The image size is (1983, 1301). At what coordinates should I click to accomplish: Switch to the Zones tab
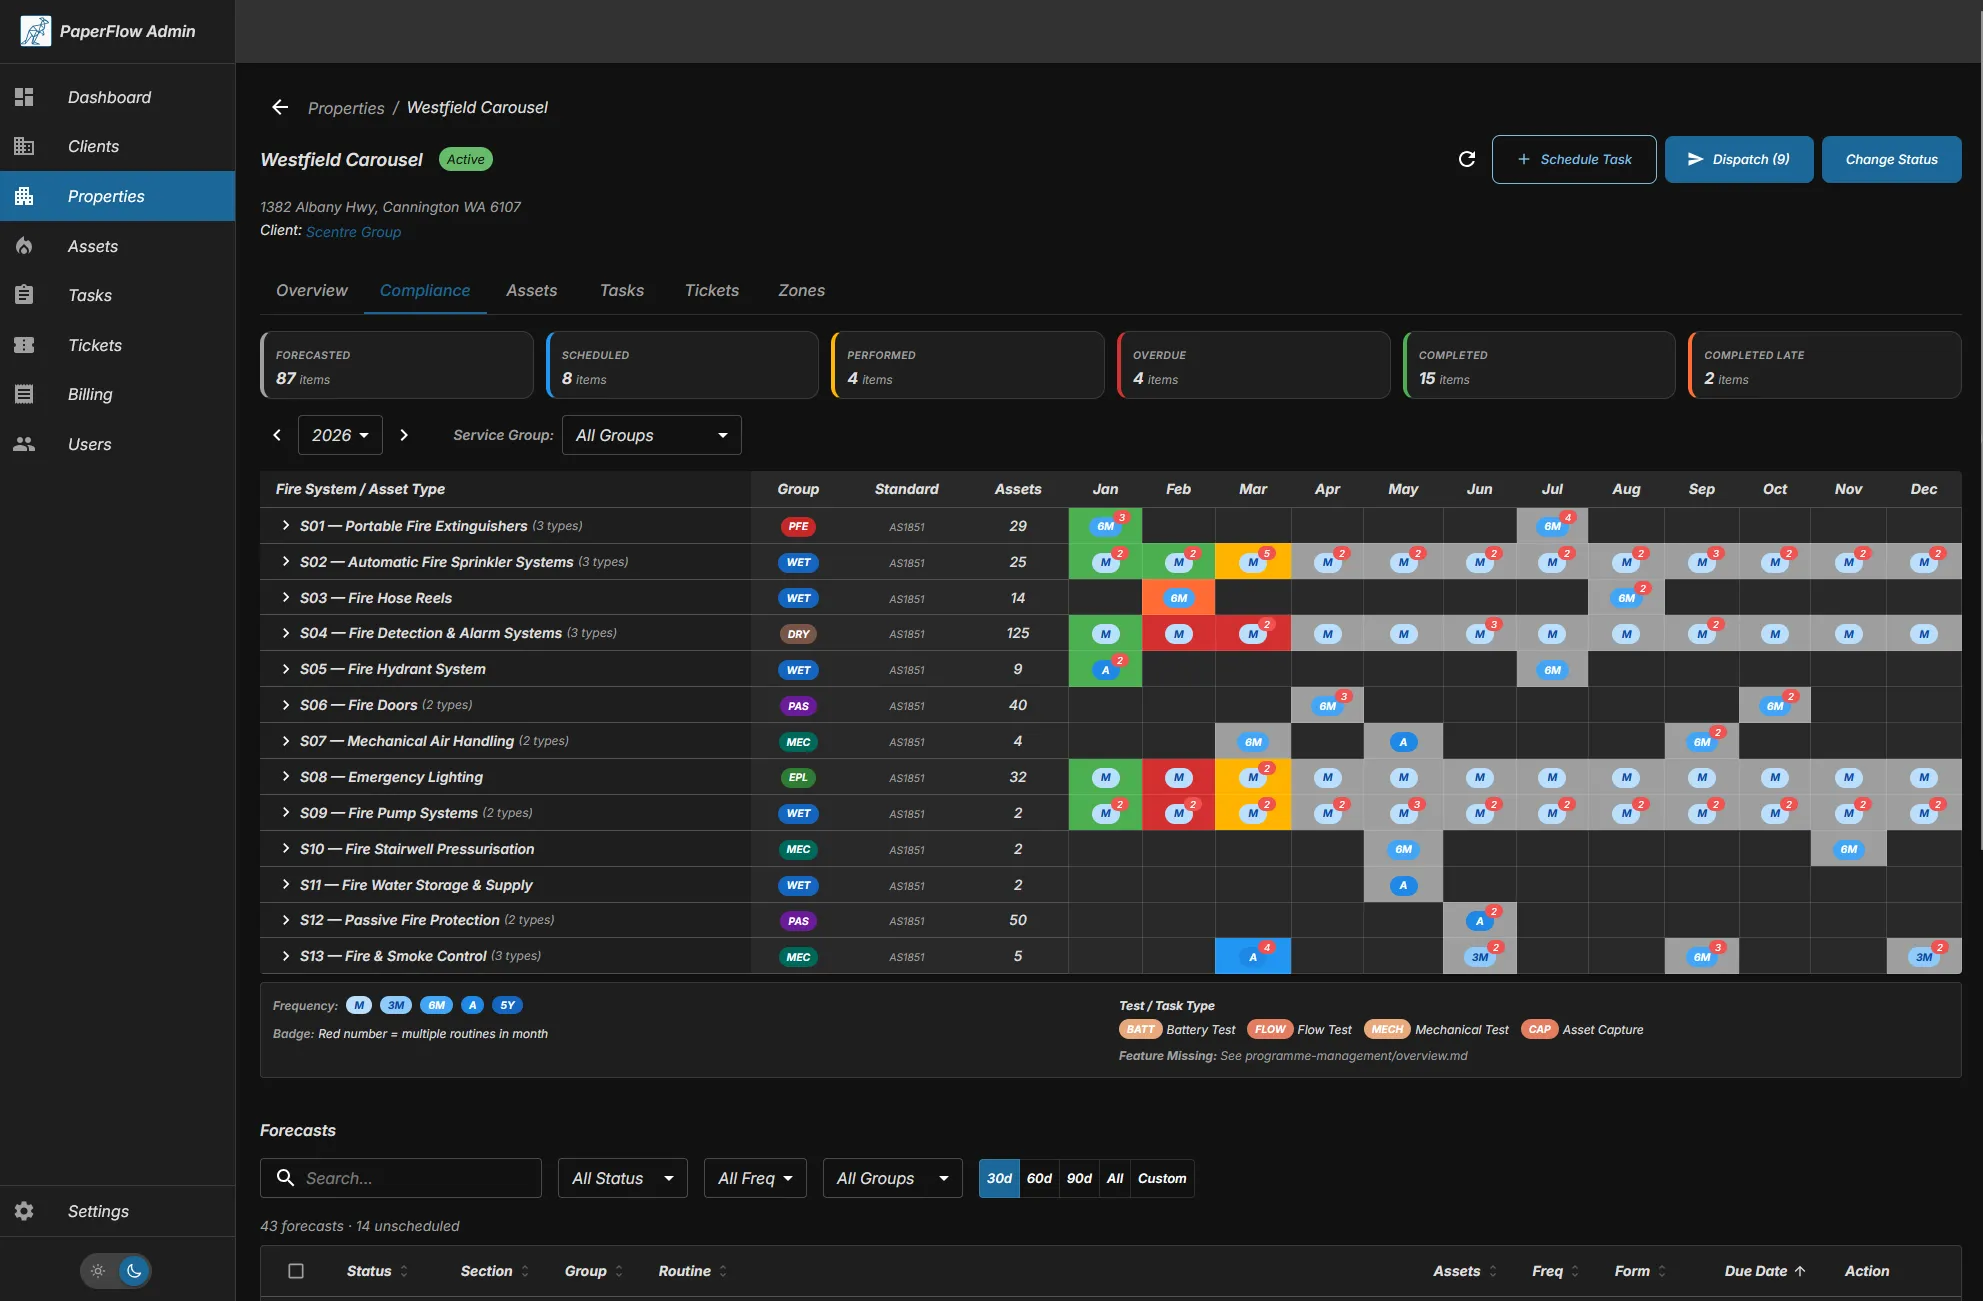pyautogui.click(x=801, y=291)
